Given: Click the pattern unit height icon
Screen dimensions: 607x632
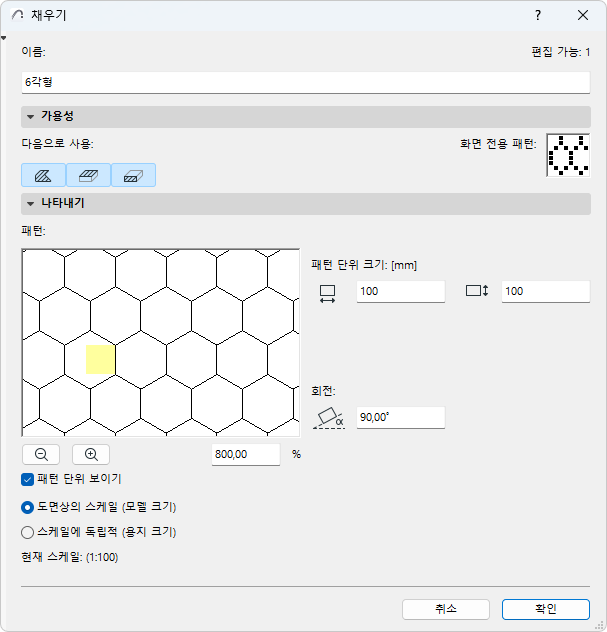Looking at the screenshot, I should pyautogui.click(x=475, y=292).
